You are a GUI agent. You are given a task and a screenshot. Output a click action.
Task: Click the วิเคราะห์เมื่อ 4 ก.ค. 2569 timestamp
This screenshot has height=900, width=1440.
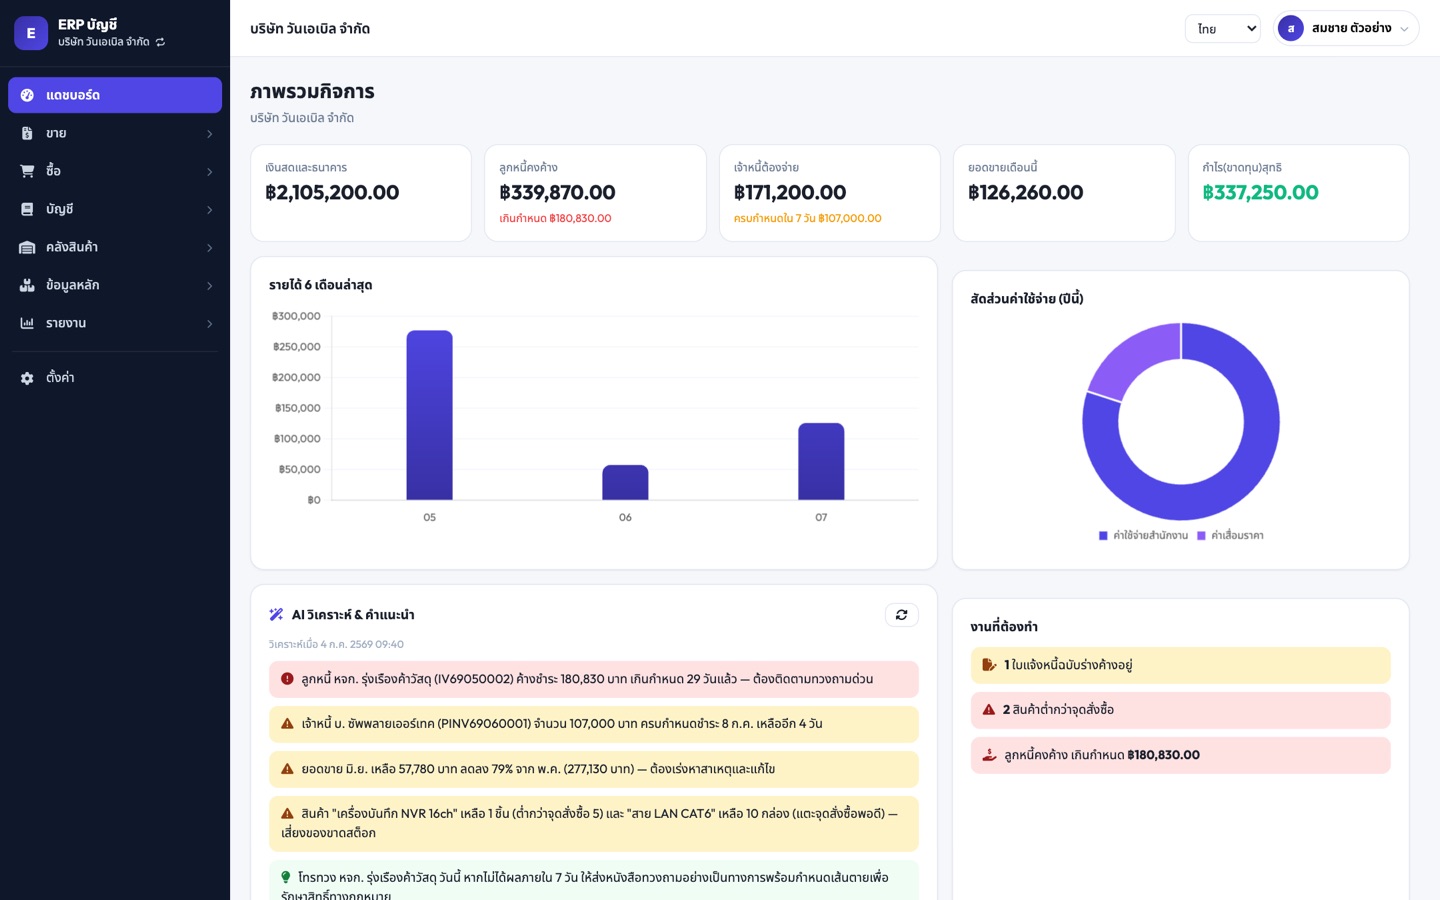(336, 644)
